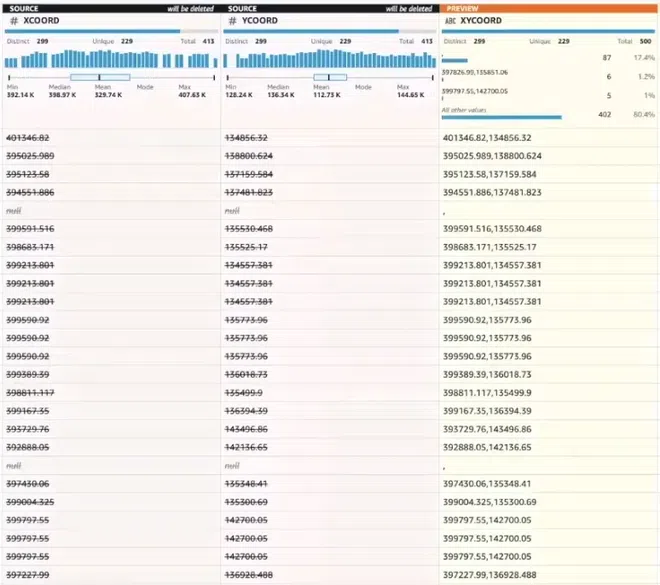The image size is (660, 585).
Task: Click the numeric type icon beside XCOORD
Action: pos(14,21)
